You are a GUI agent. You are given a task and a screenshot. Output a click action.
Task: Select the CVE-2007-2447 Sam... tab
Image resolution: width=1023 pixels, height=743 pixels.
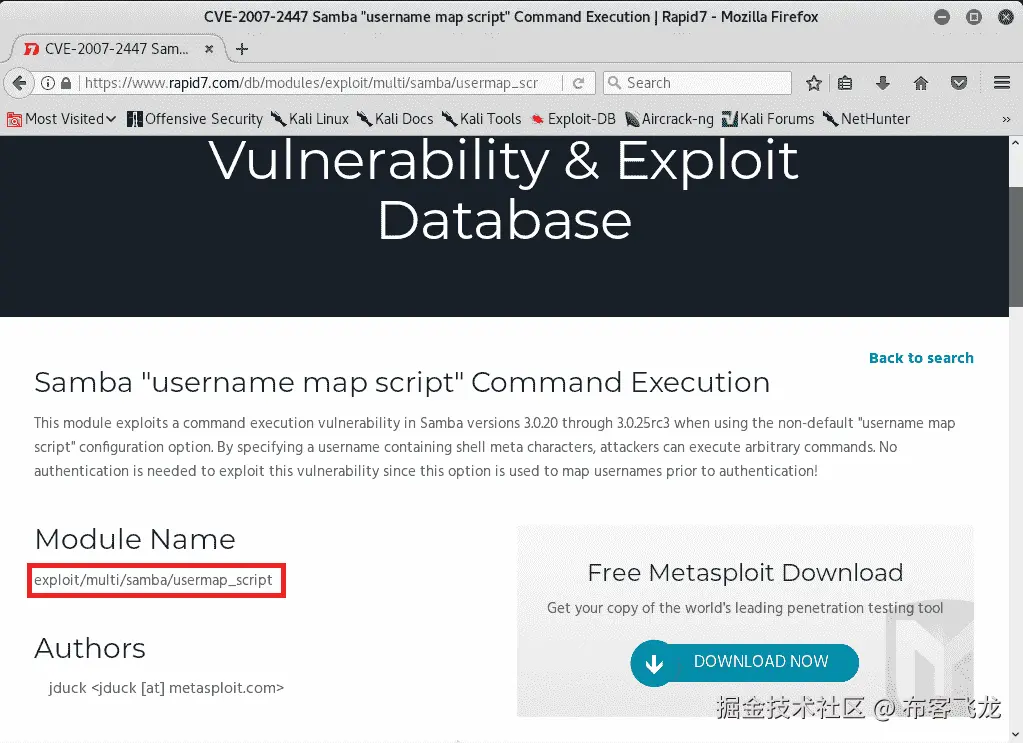tap(118, 49)
